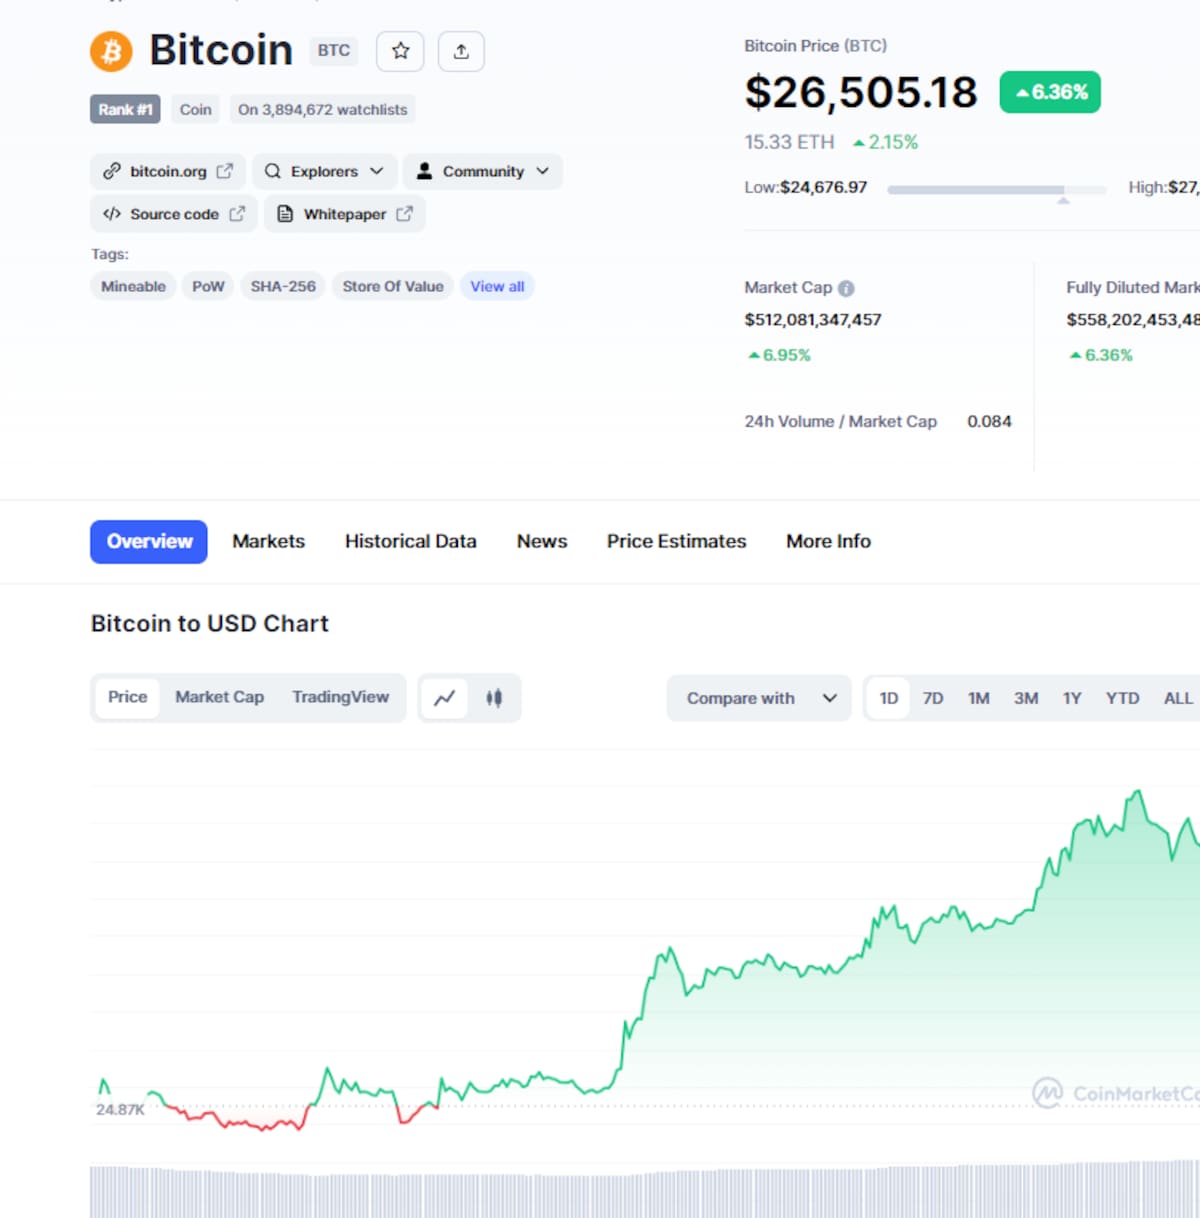Go to the Historical Data tab
The width and height of the screenshot is (1200, 1218).
pos(410,541)
